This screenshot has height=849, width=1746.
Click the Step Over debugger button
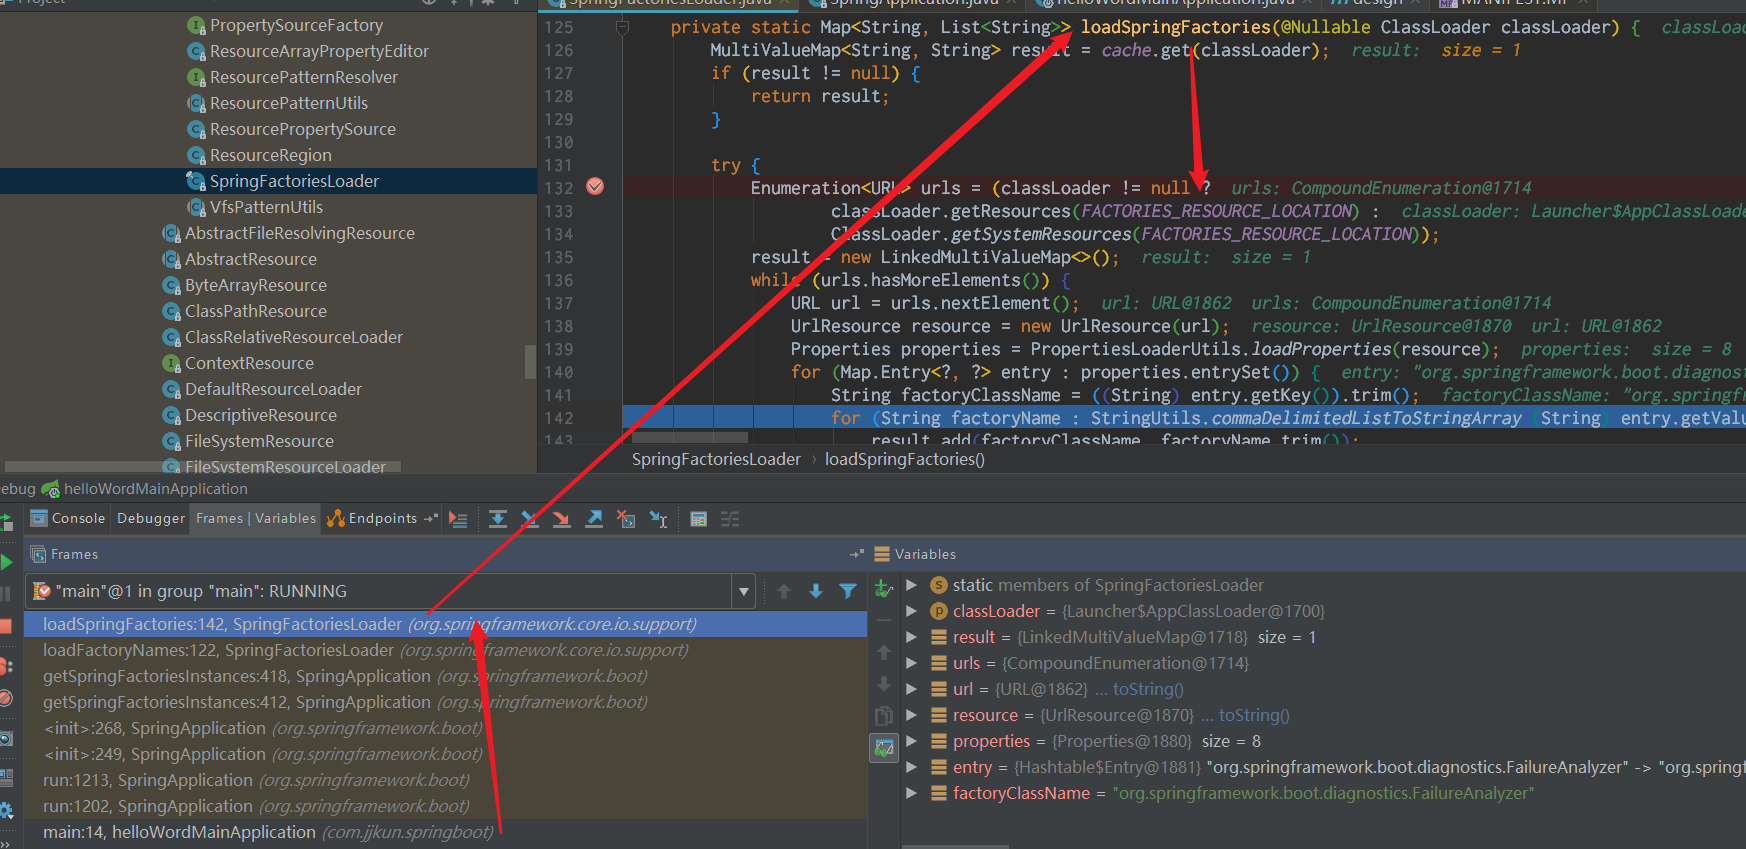(x=498, y=519)
